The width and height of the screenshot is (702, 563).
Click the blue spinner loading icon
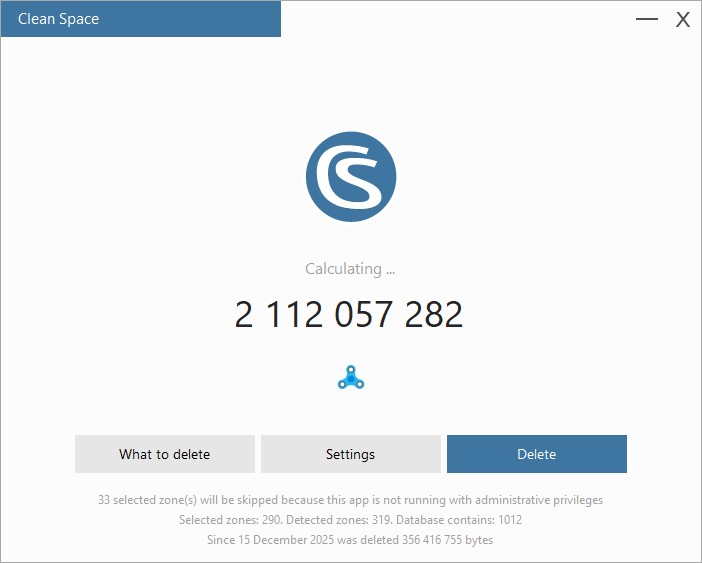coord(351,377)
